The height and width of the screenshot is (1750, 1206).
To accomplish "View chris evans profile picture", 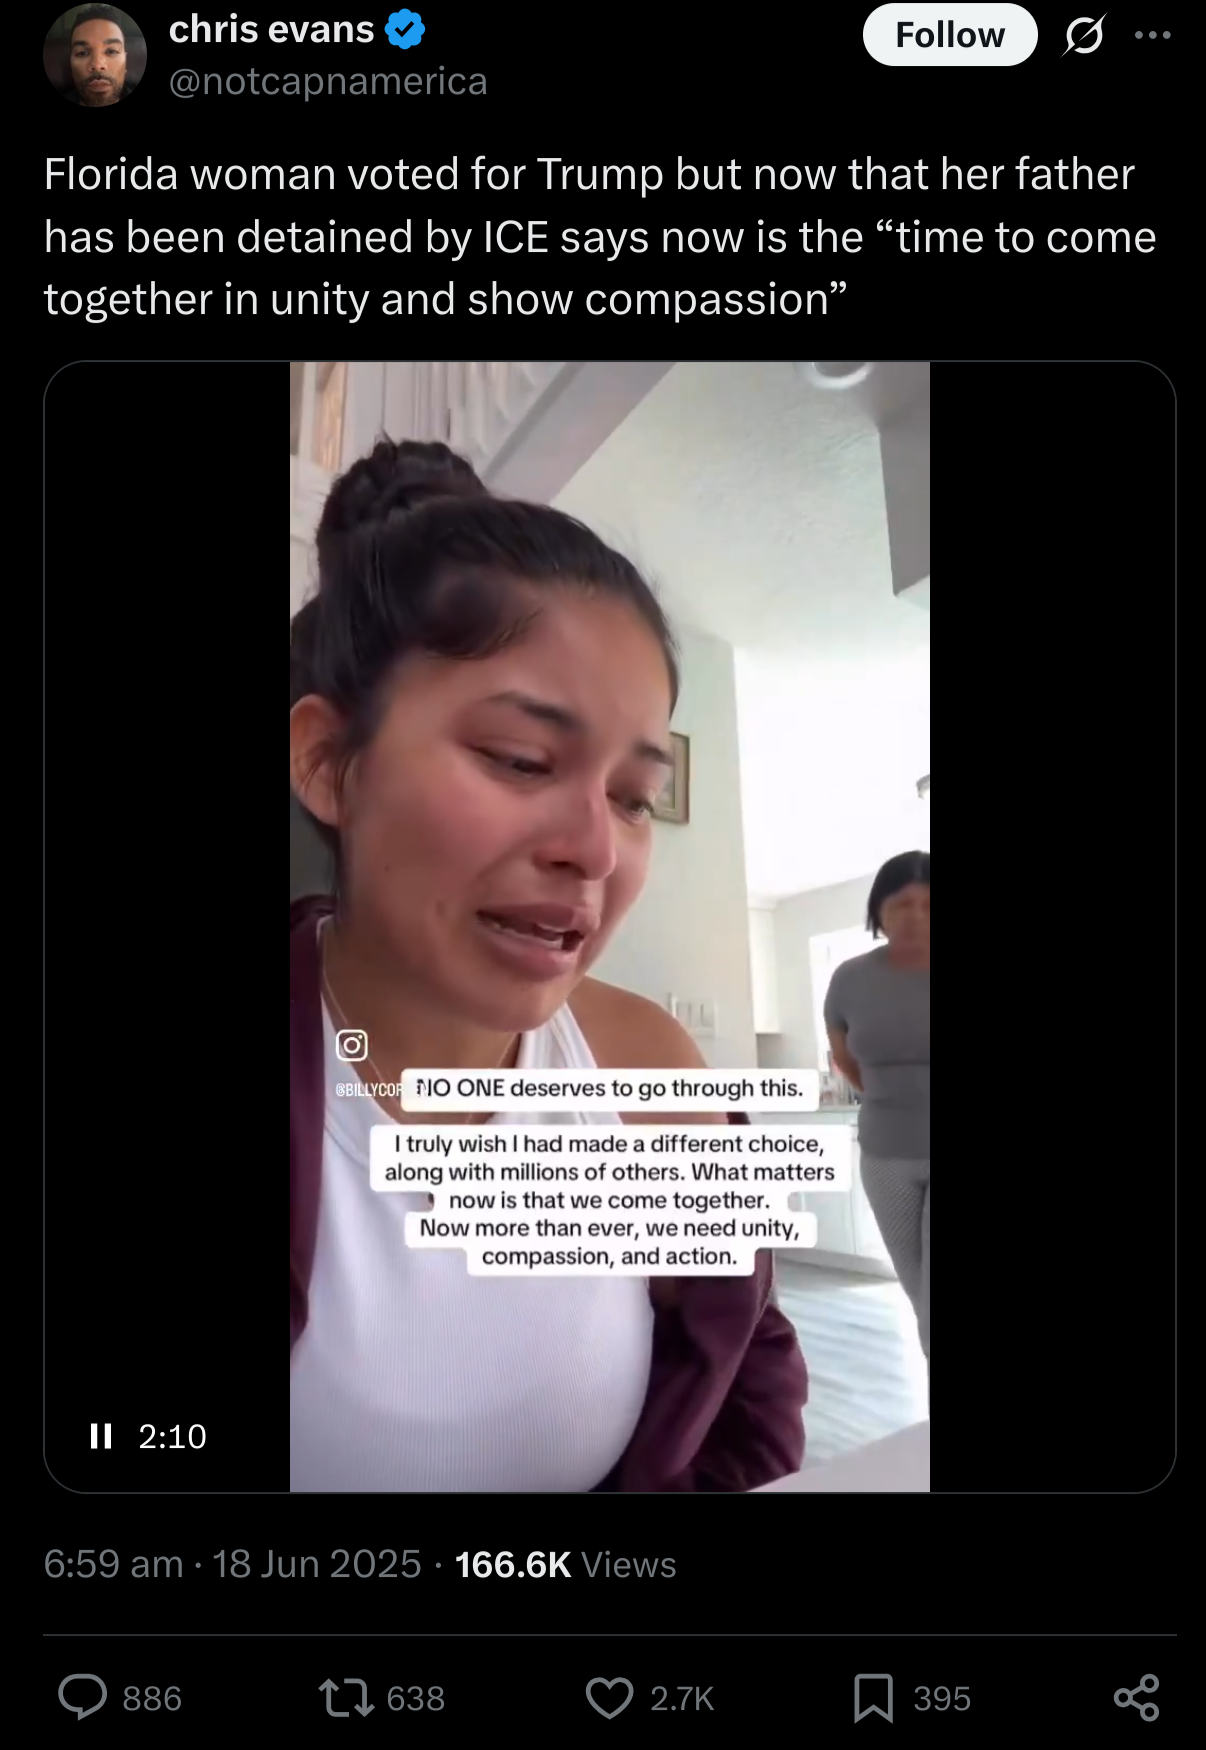I will (x=95, y=55).
